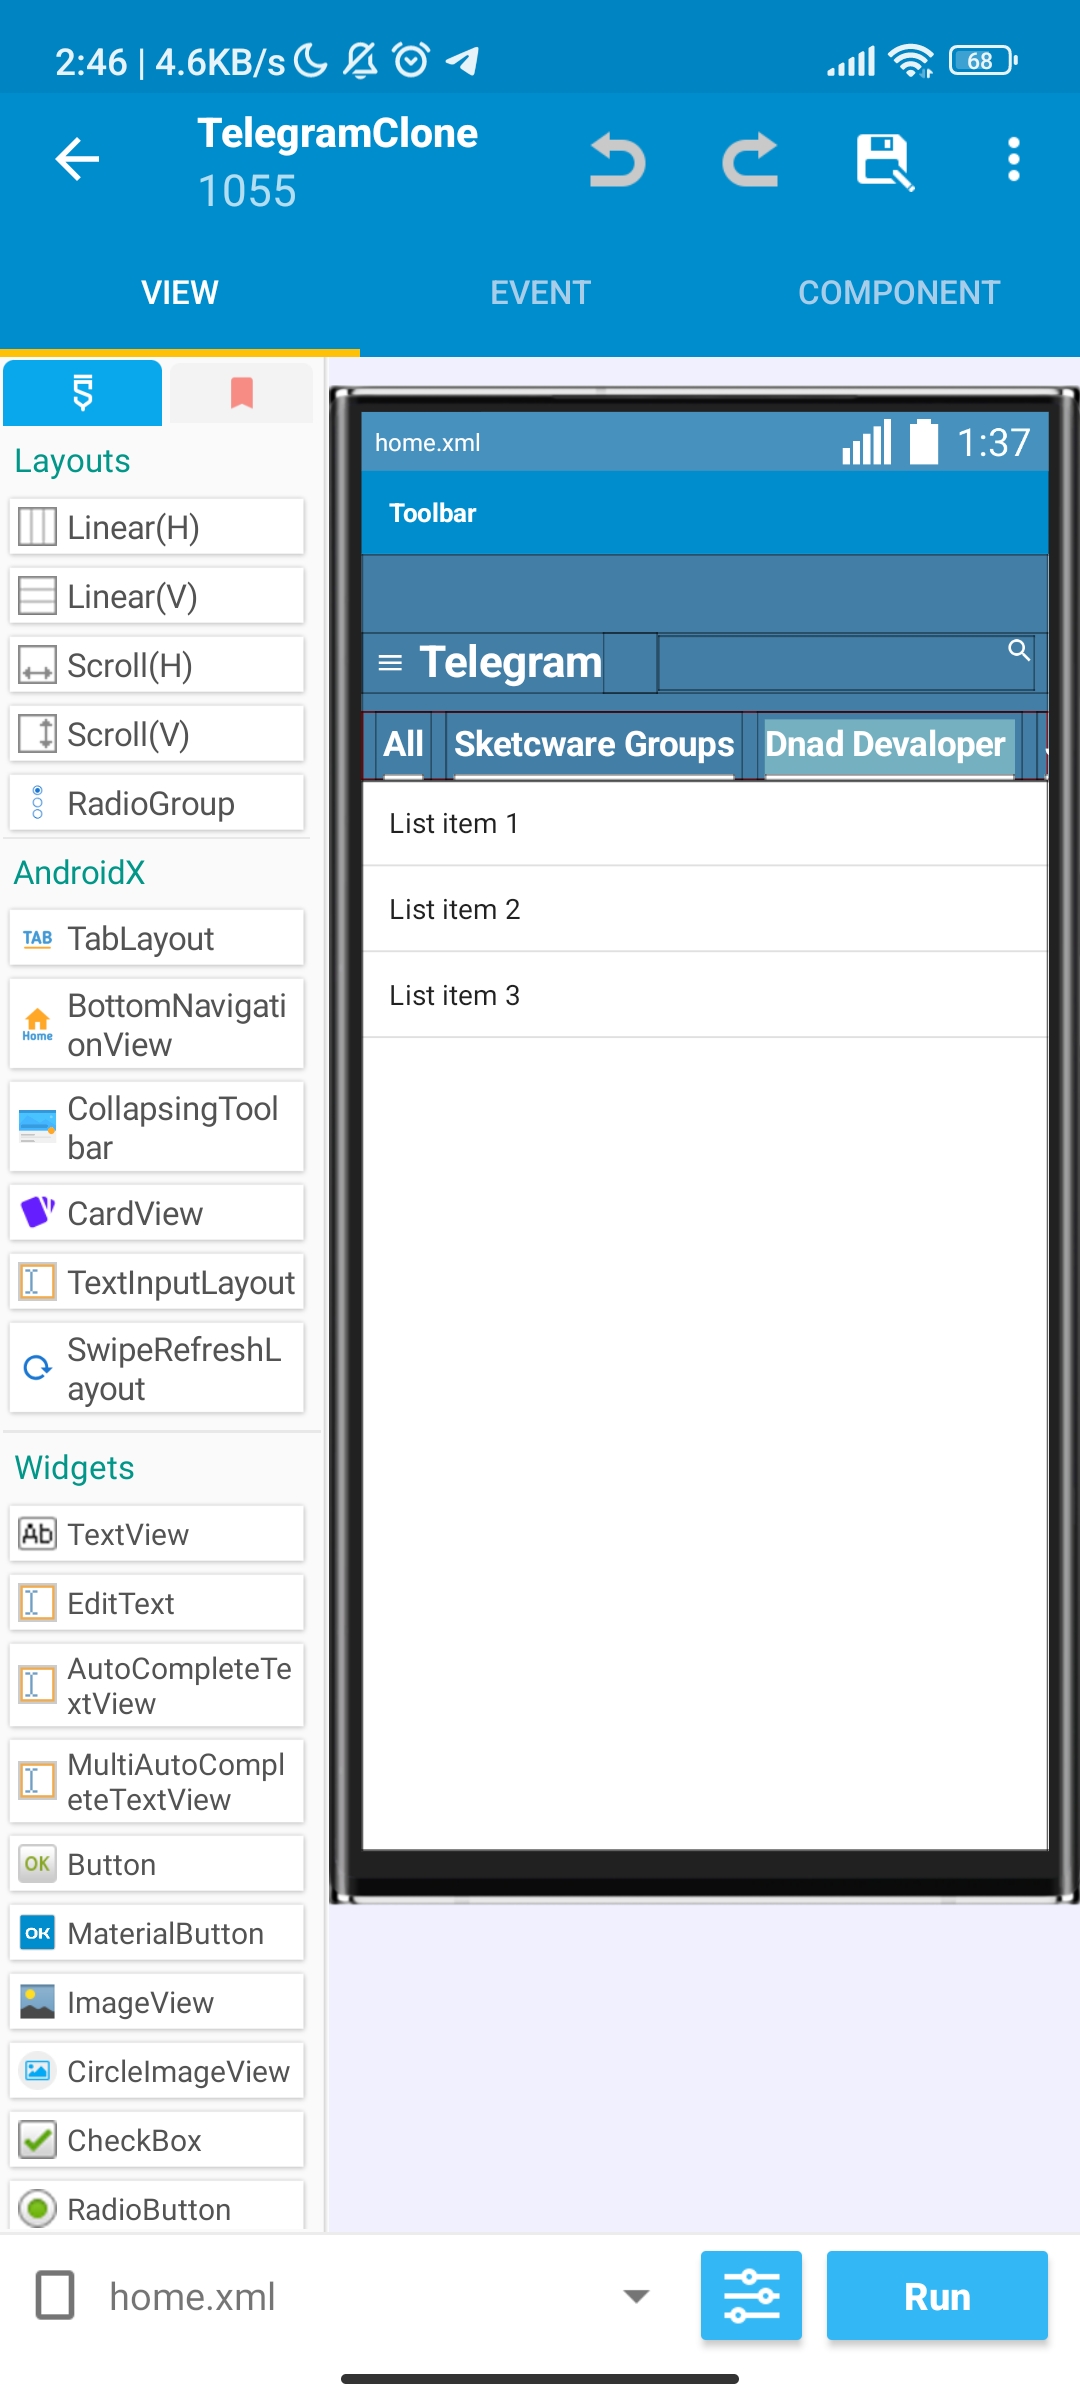Save project with the floppy disk icon
Viewport: 1080px width, 2400px height.
[x=885, y=161]
